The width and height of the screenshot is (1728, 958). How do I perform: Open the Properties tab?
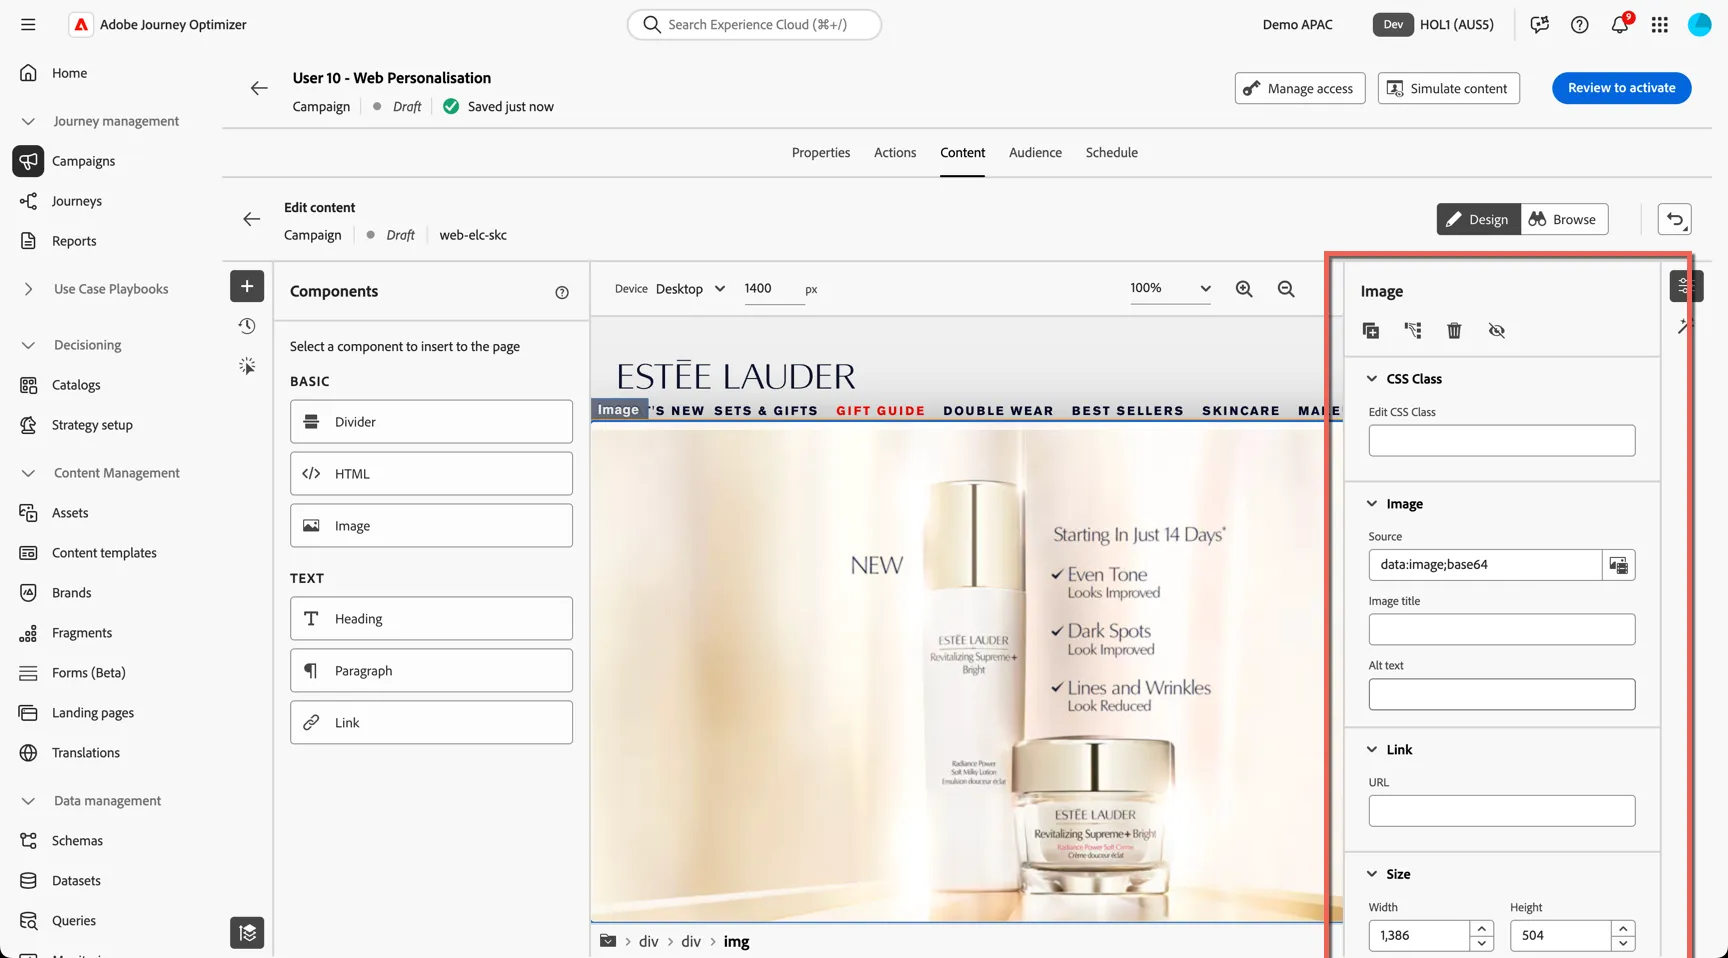pos(821,153)
